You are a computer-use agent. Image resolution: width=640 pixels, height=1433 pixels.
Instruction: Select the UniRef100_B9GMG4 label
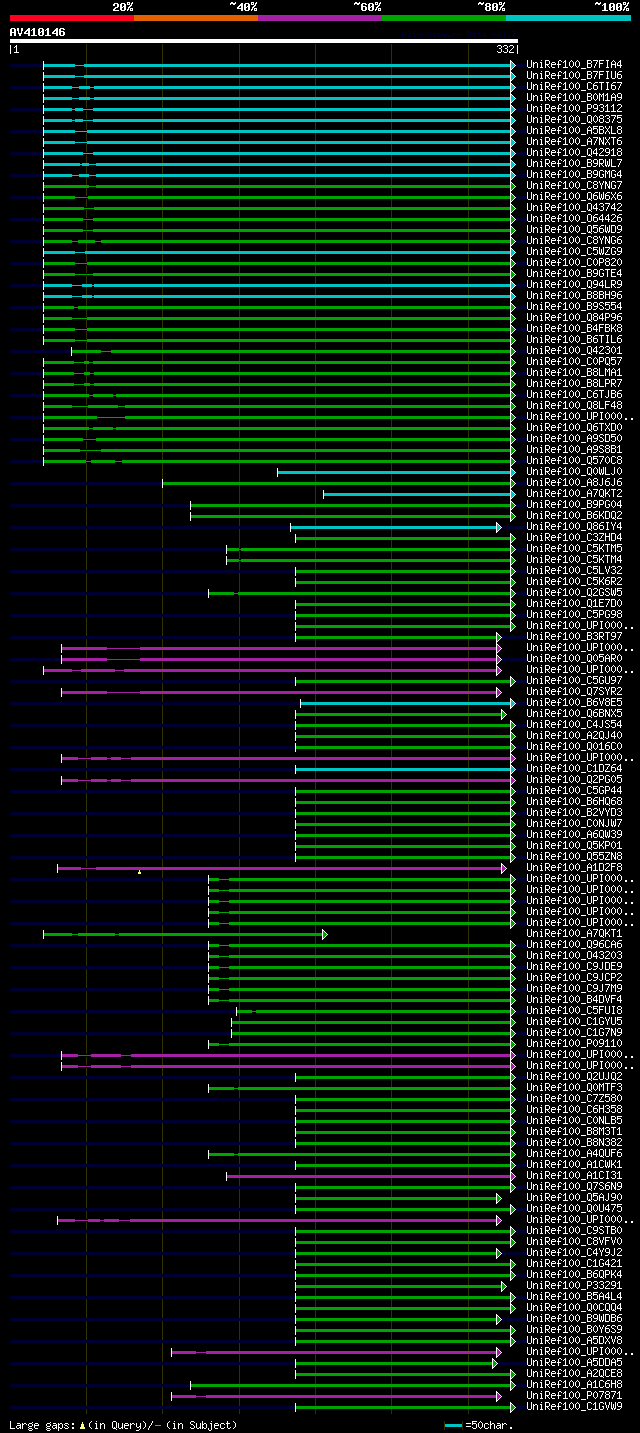pos(574,174)
